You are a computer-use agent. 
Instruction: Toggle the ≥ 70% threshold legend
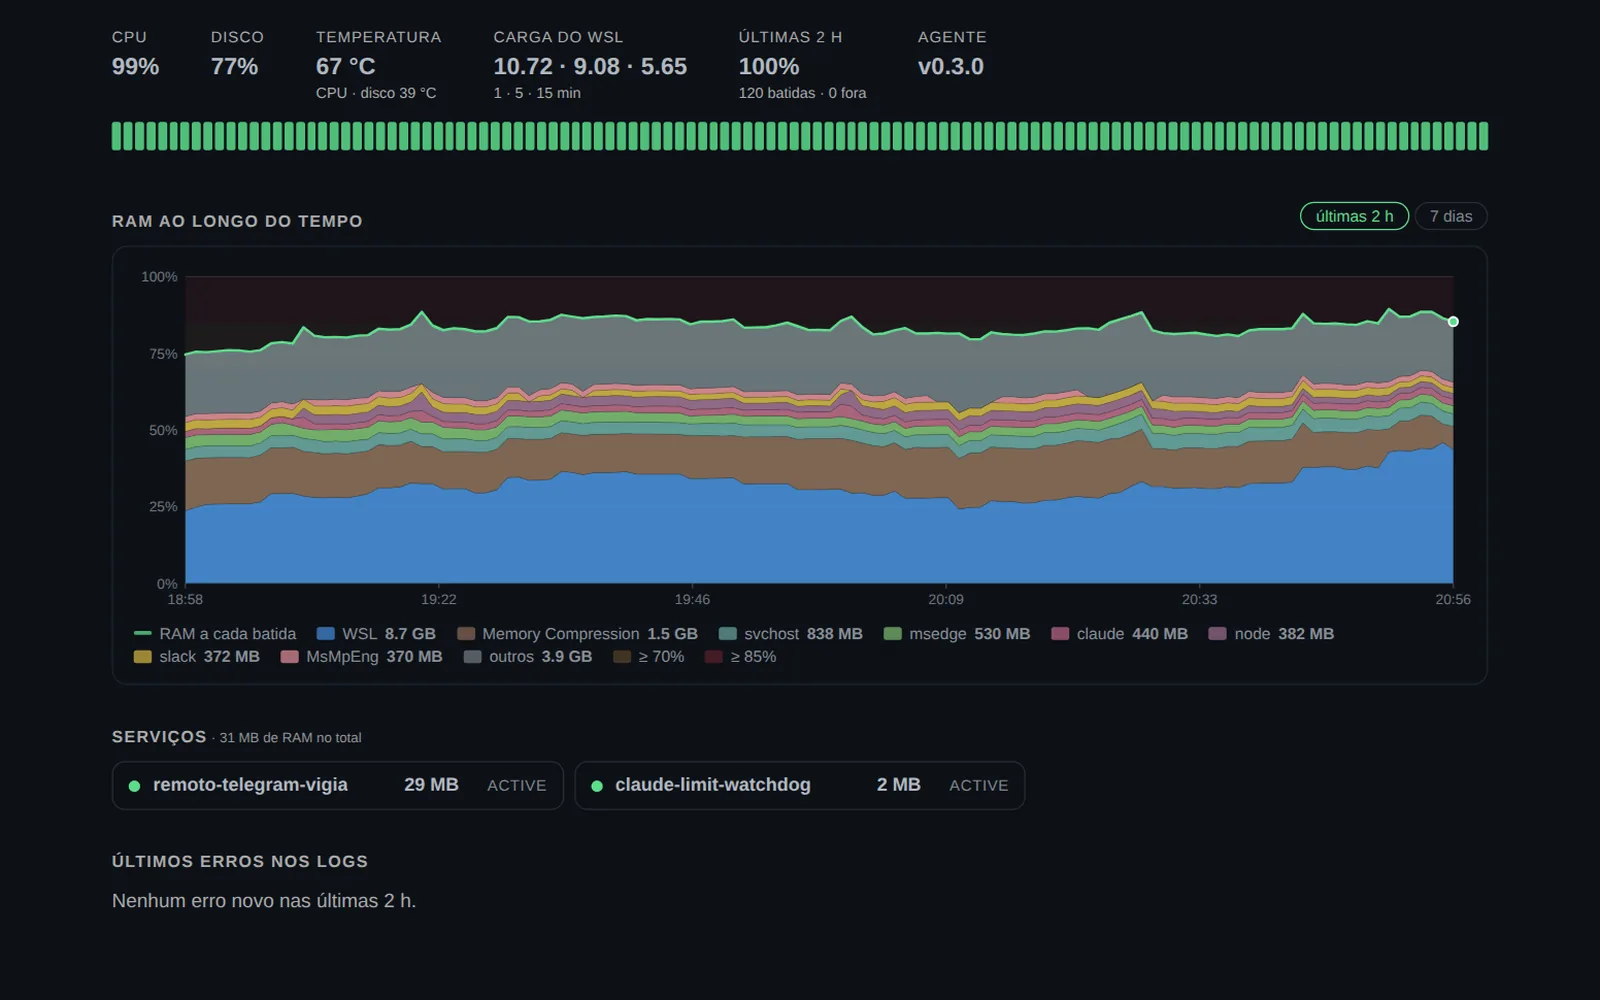point(648,657)
